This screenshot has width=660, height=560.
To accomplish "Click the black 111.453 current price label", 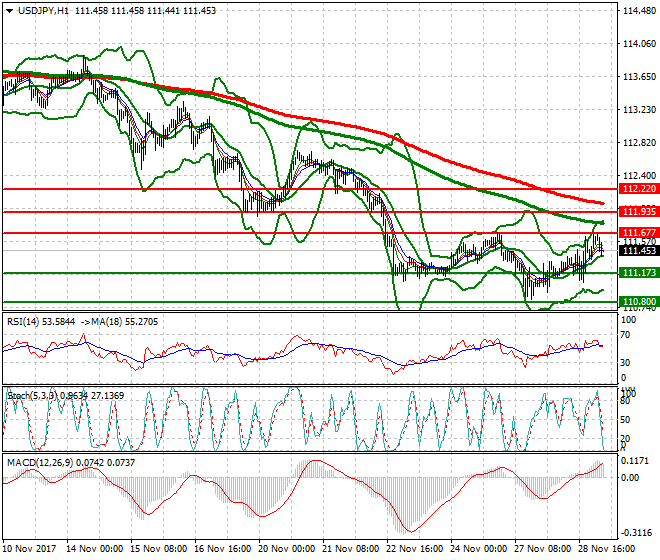I will (639, 251).
